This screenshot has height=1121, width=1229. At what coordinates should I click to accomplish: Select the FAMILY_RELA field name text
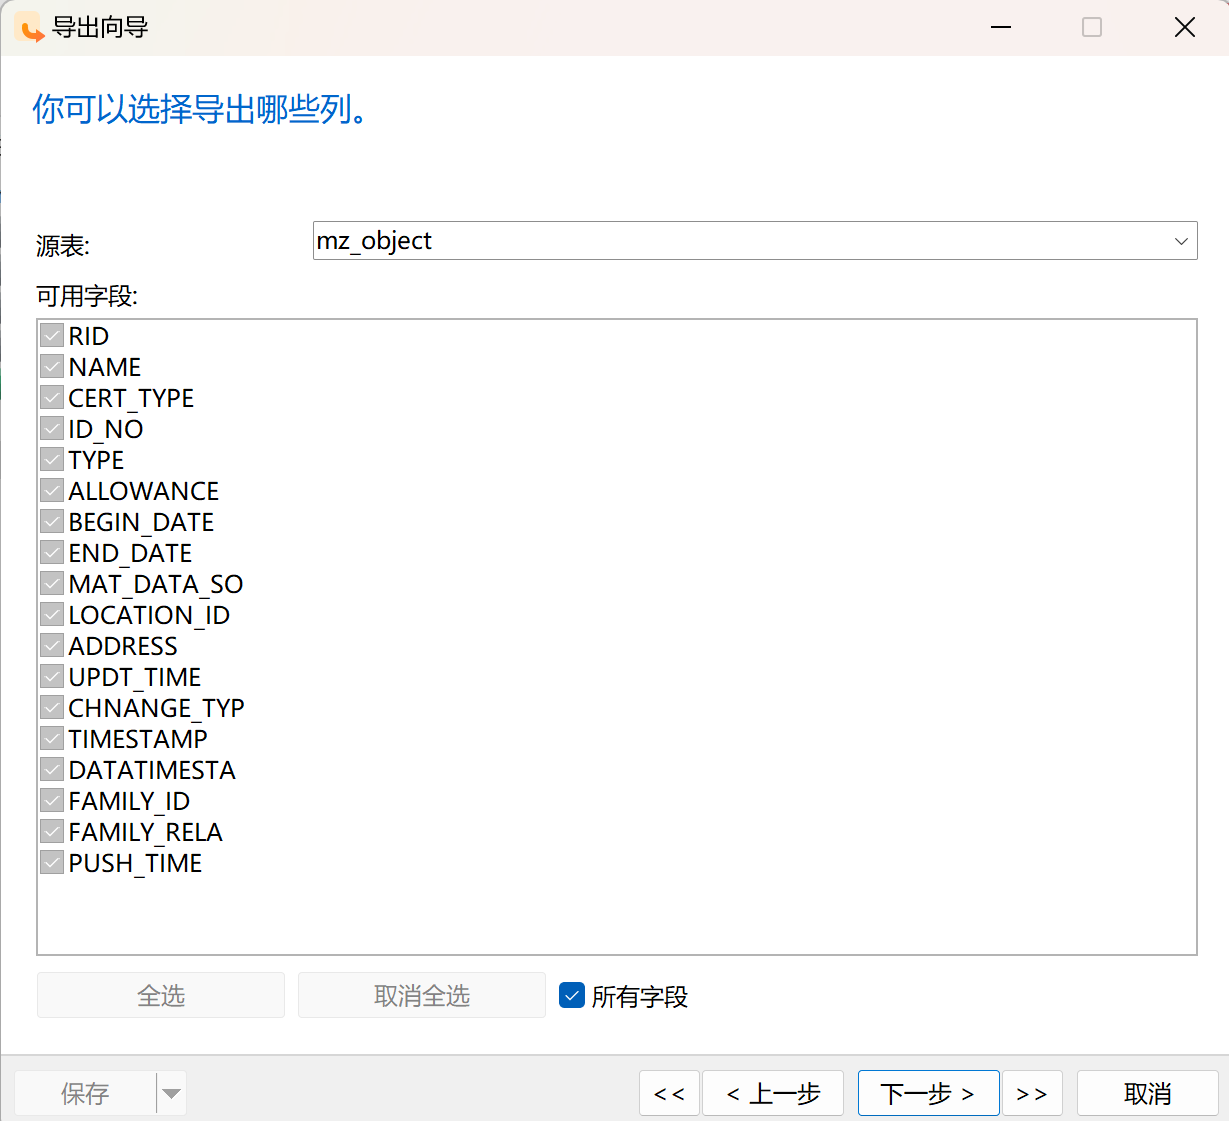(145, 832)
